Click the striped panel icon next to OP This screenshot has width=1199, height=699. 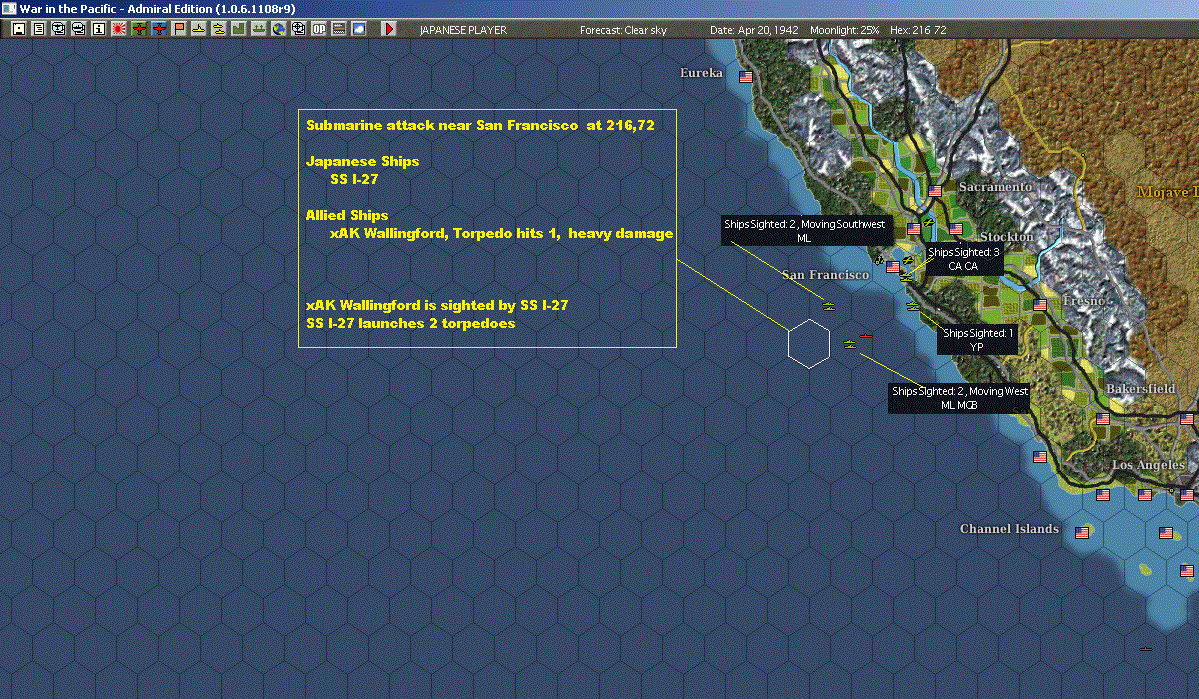339,29
